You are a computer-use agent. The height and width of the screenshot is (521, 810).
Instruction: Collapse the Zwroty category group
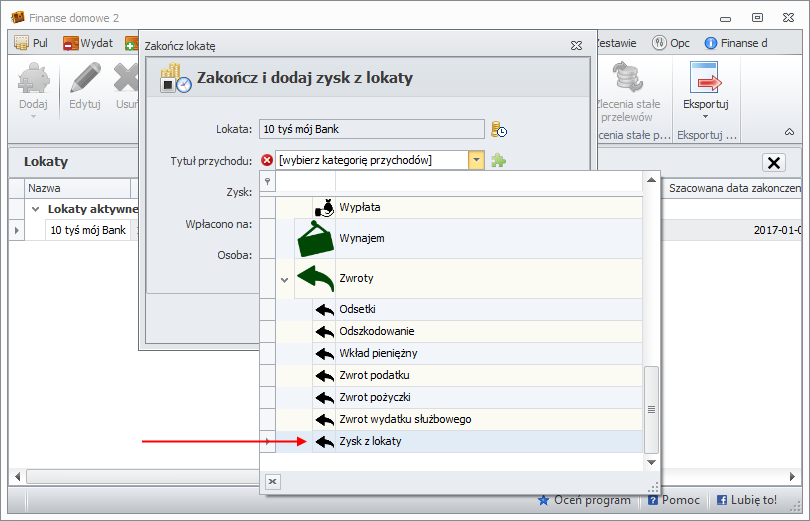[285, 280]
